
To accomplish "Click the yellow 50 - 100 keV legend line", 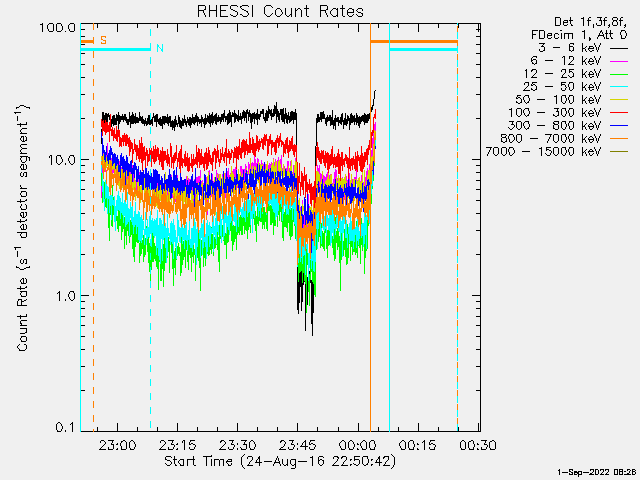I will point(619,100).
